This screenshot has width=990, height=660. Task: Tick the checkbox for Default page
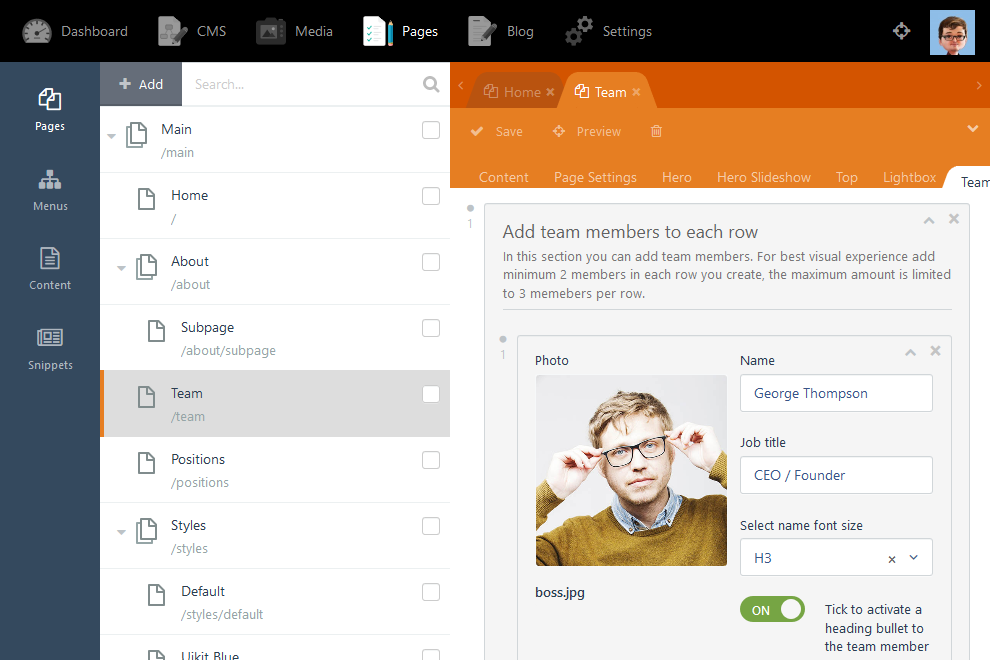(431, 592)
